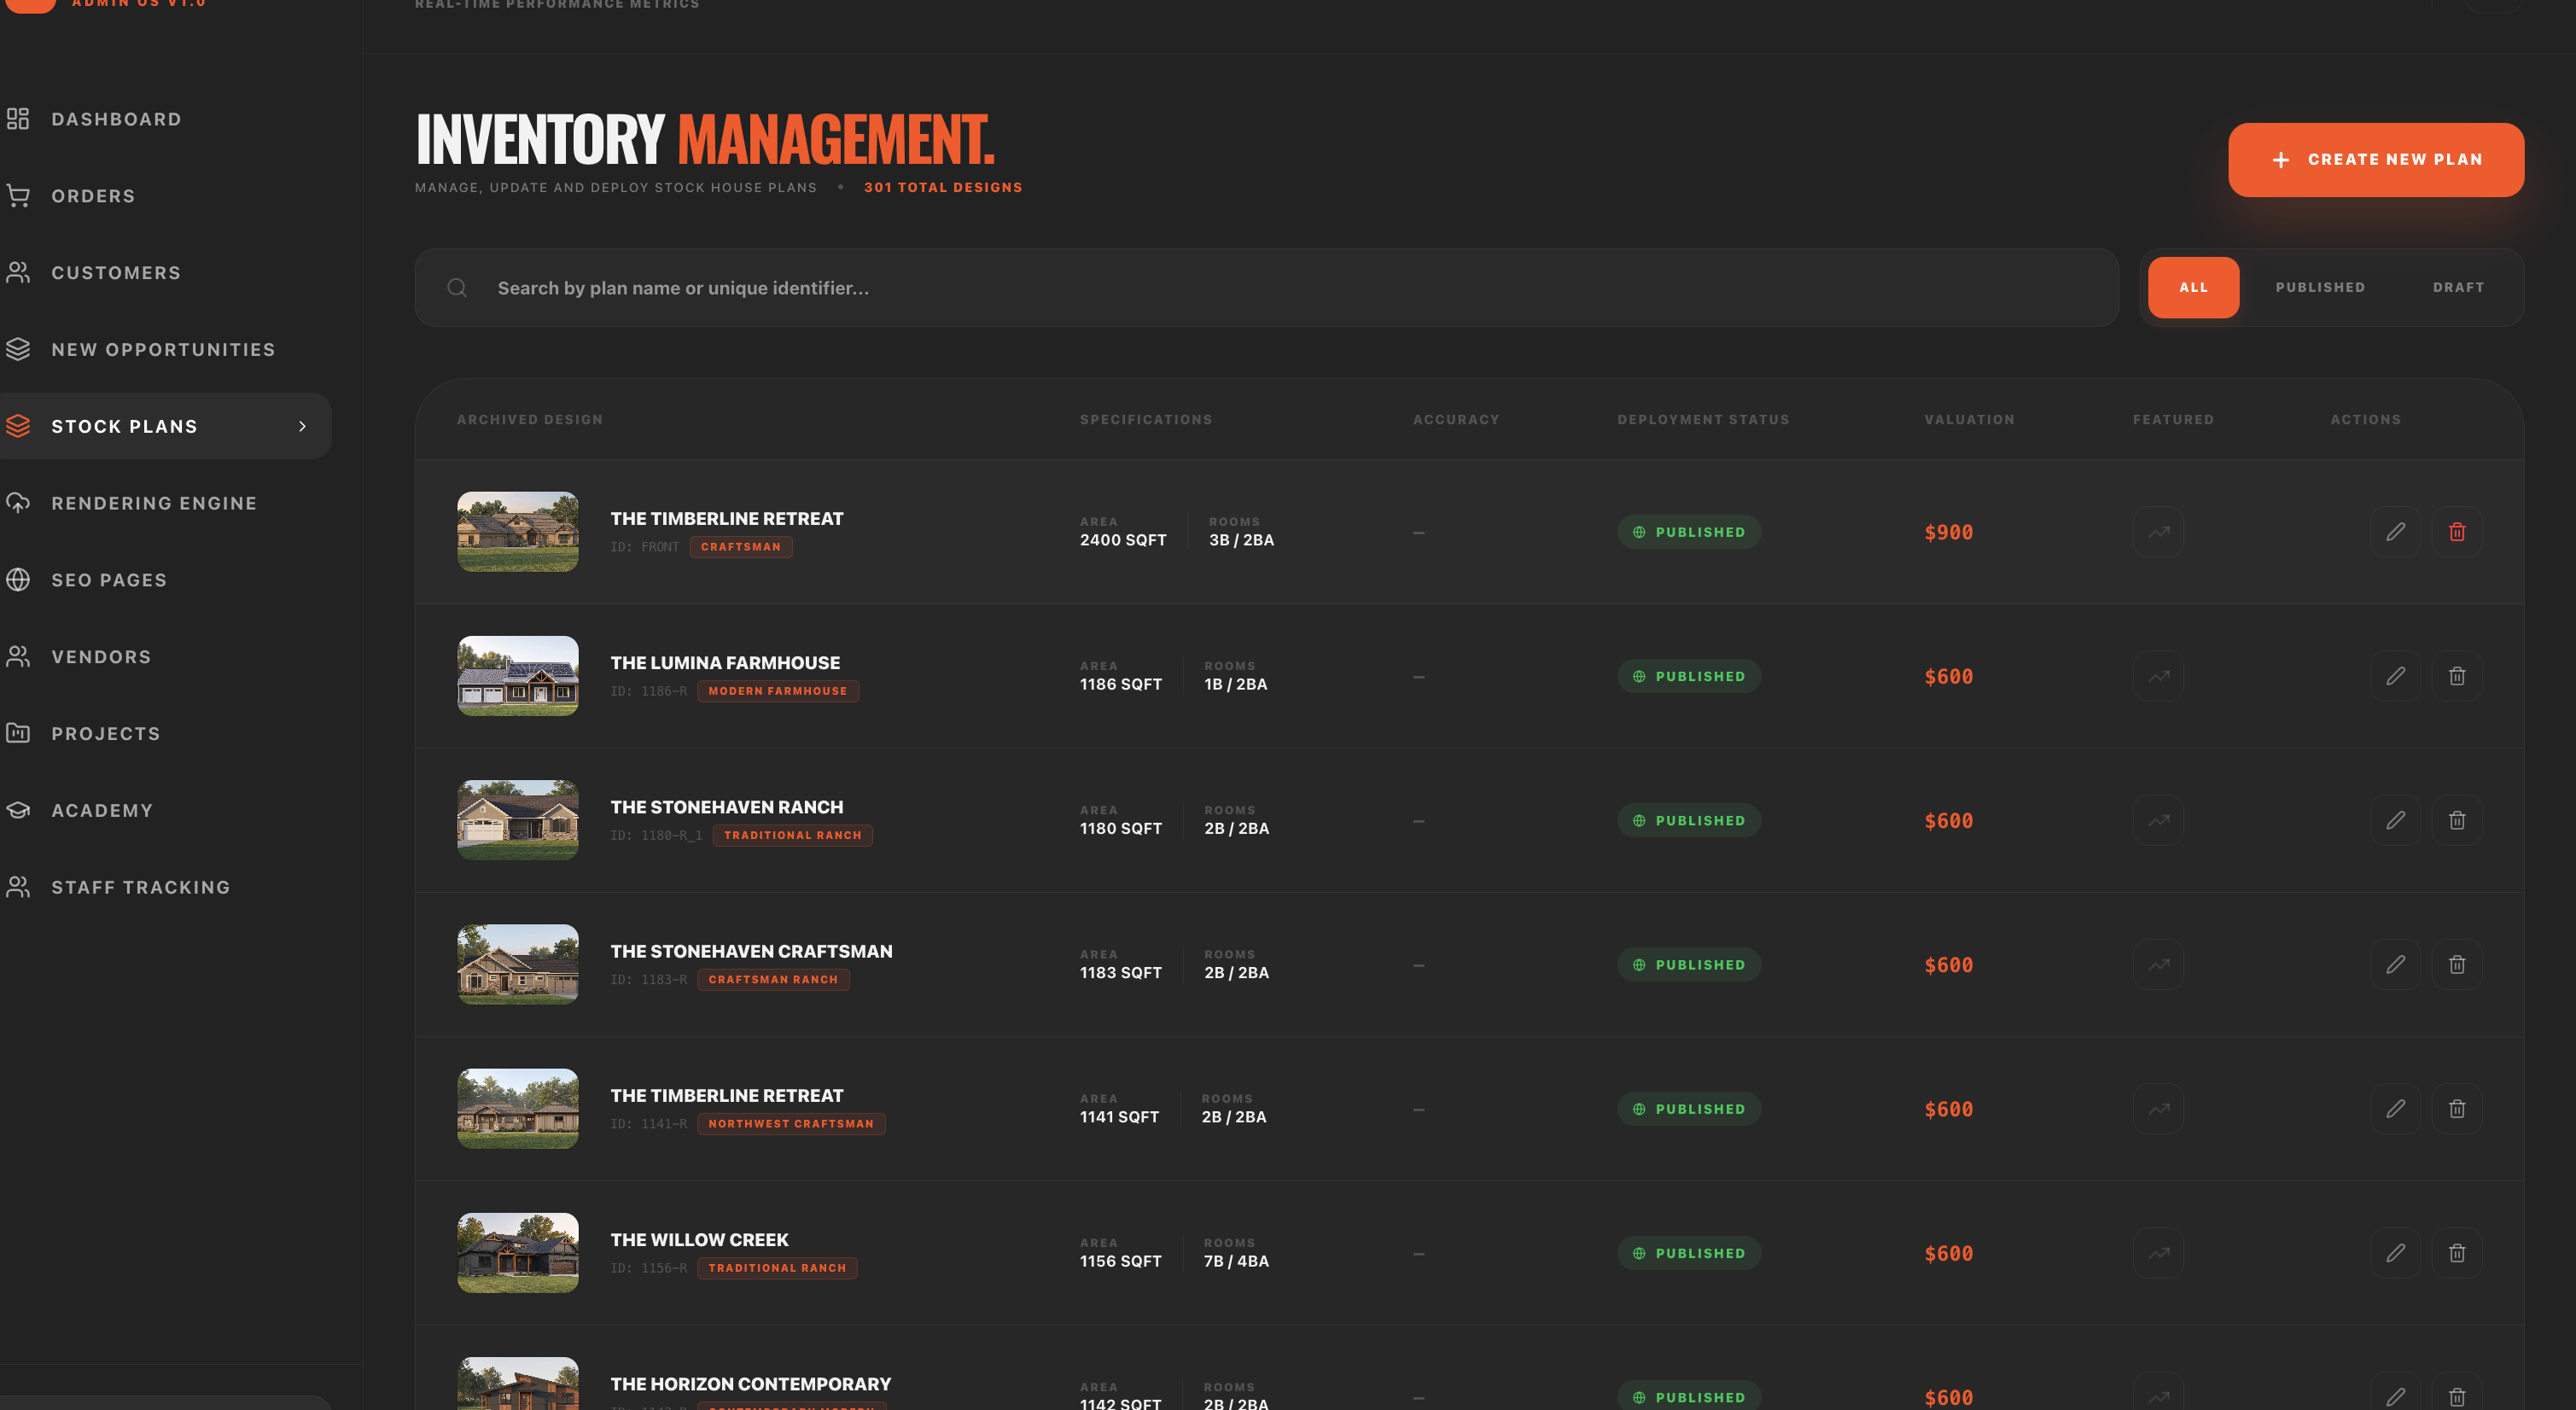Click the Academy graduation cap icon
Viewport: 2576px width, 1410px height.
click(x=18, y=810)
